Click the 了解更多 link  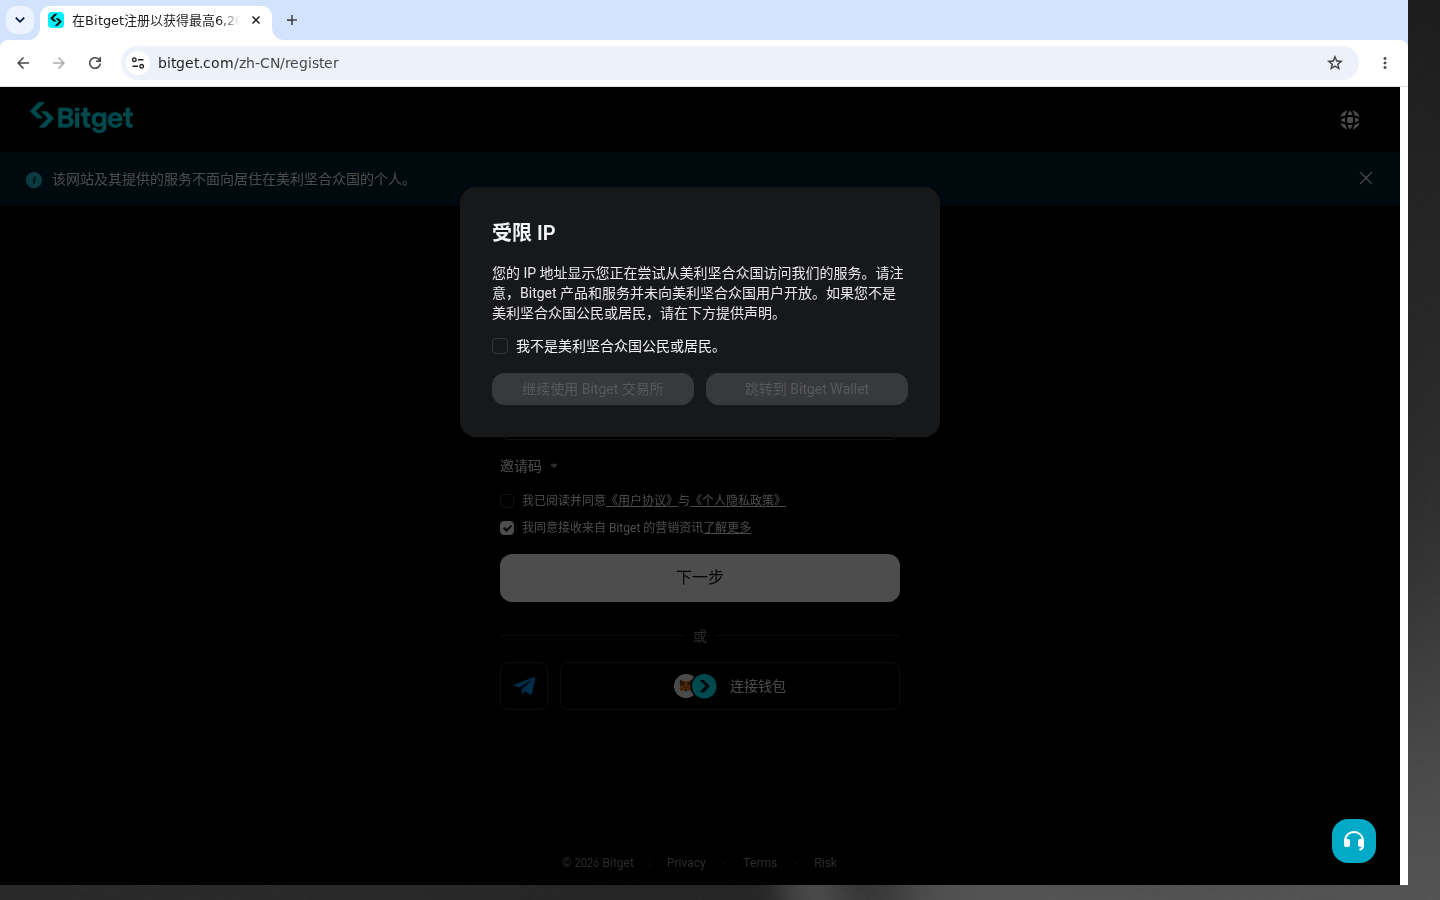point(727,527)
